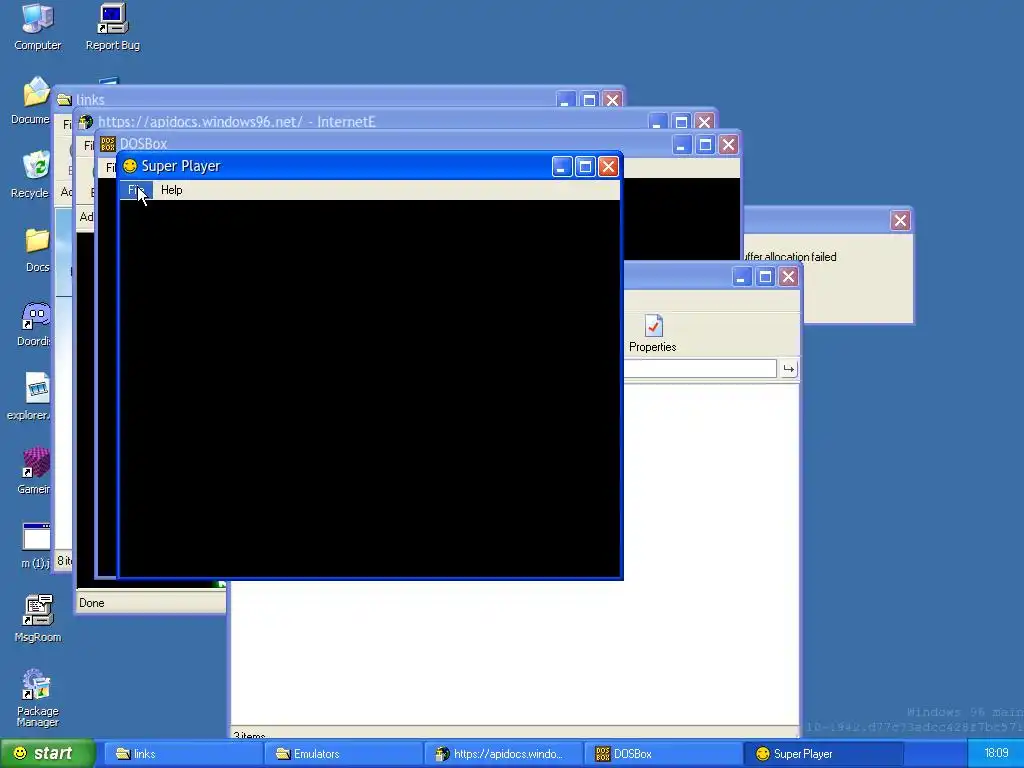Open the File menu in Super Player

[136, 190]
